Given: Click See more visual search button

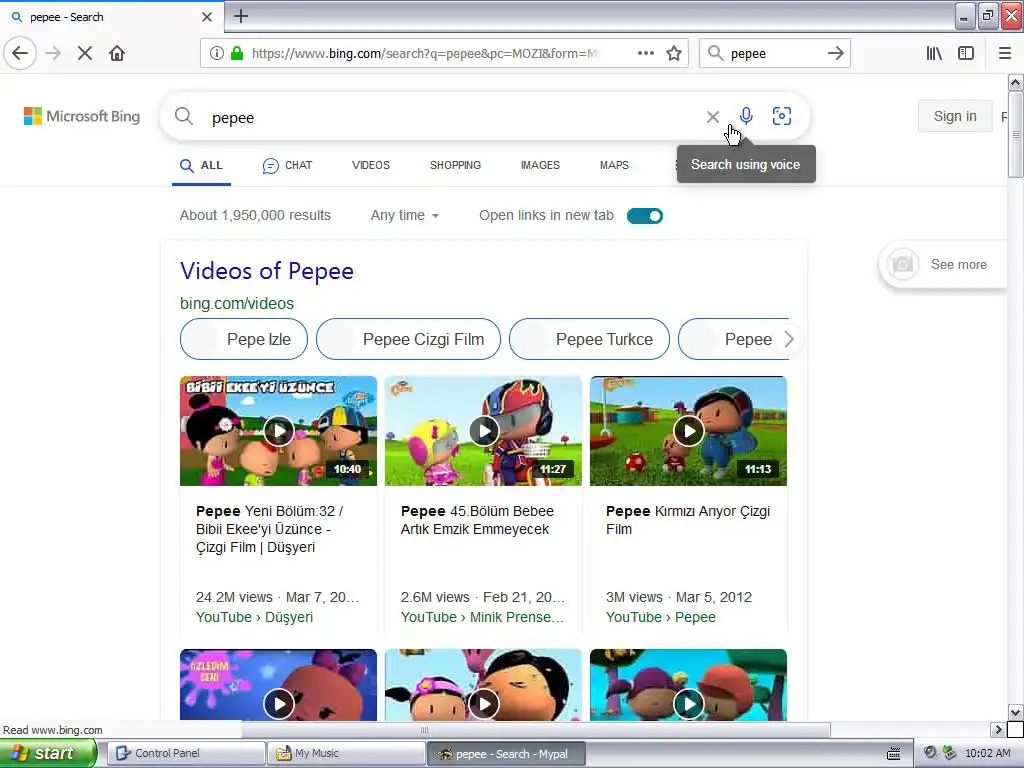Looking at the screenshot, I should point(944,264).
